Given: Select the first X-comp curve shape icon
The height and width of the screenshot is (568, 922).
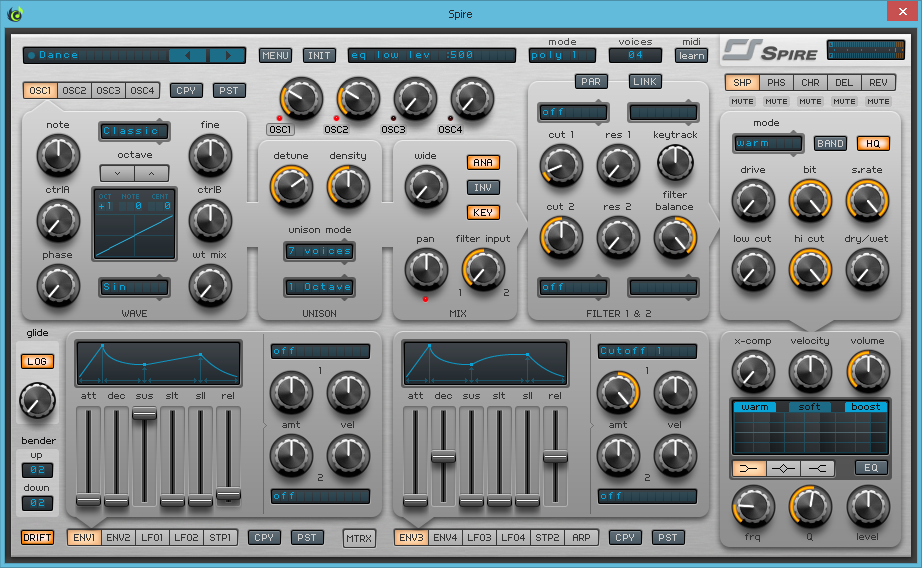Looking at the screenshot, I should (x=749, y=468).
